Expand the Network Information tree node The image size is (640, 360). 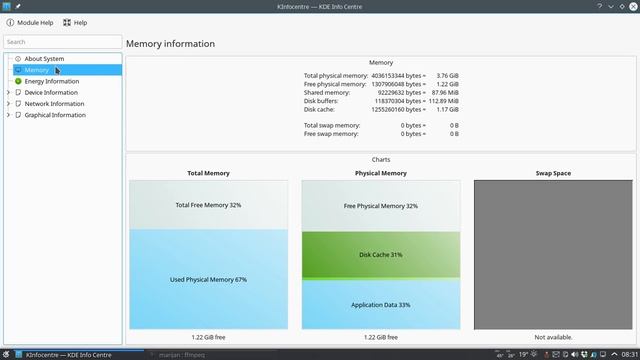click(8, 104)
